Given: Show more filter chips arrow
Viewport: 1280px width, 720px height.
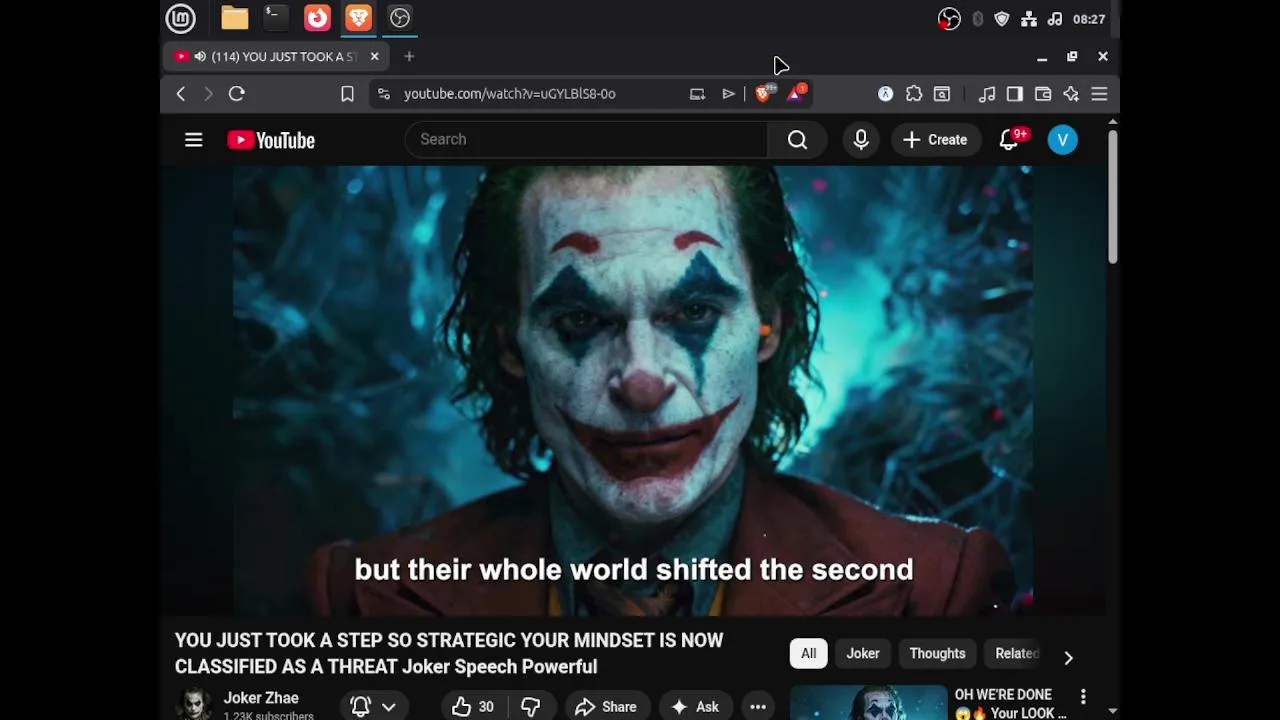Looking at the screenshot, I should (x=1068, y=658).
